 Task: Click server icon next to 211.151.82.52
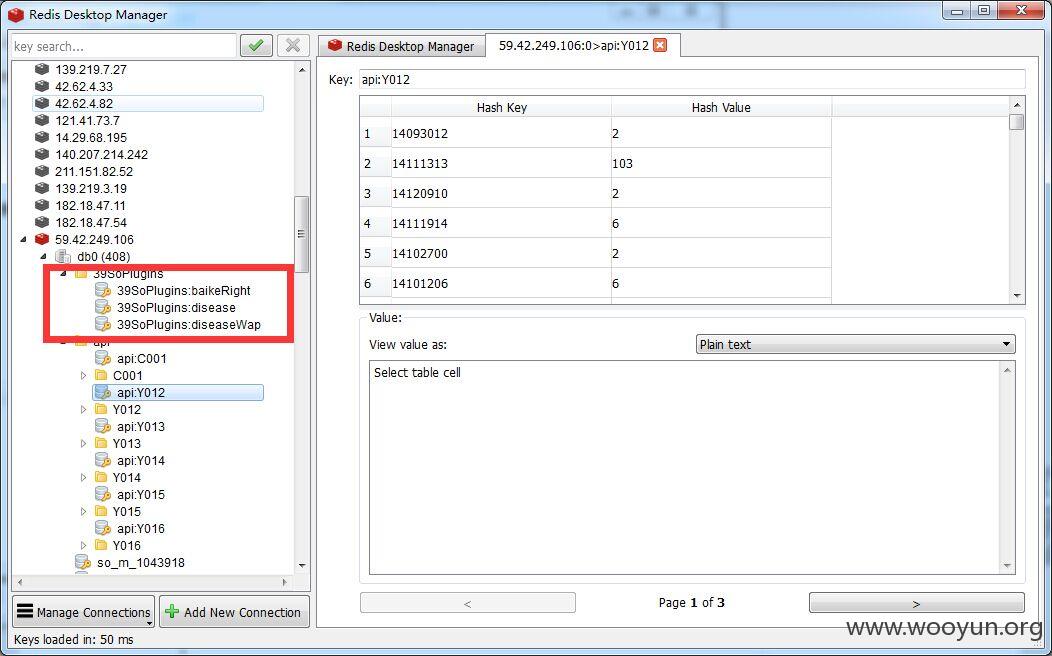click(42, 171)
